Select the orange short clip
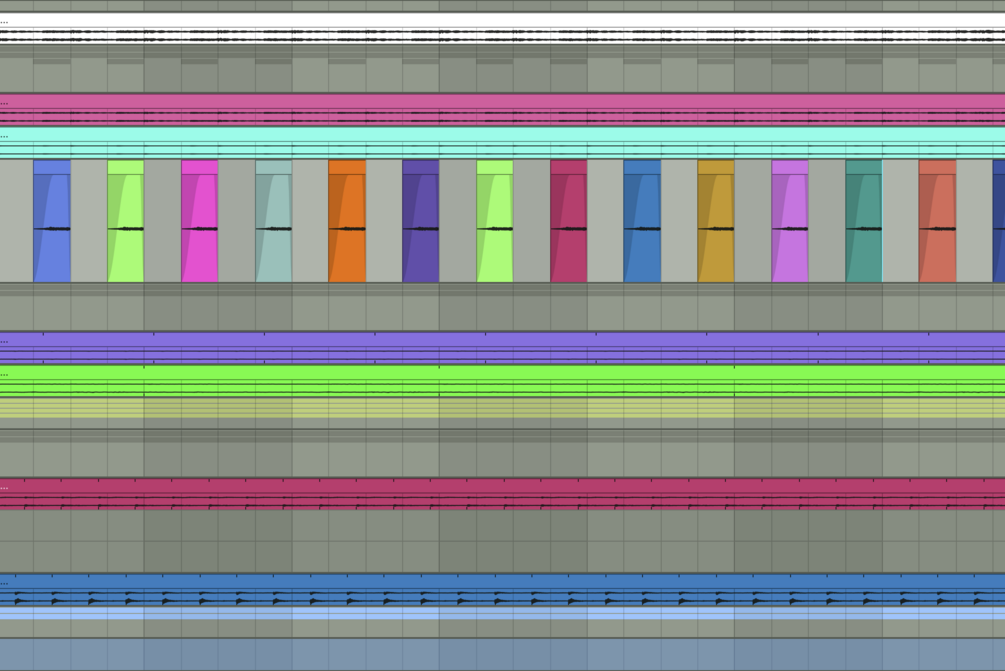1005x671 pixels. click(x=347, y=221)
